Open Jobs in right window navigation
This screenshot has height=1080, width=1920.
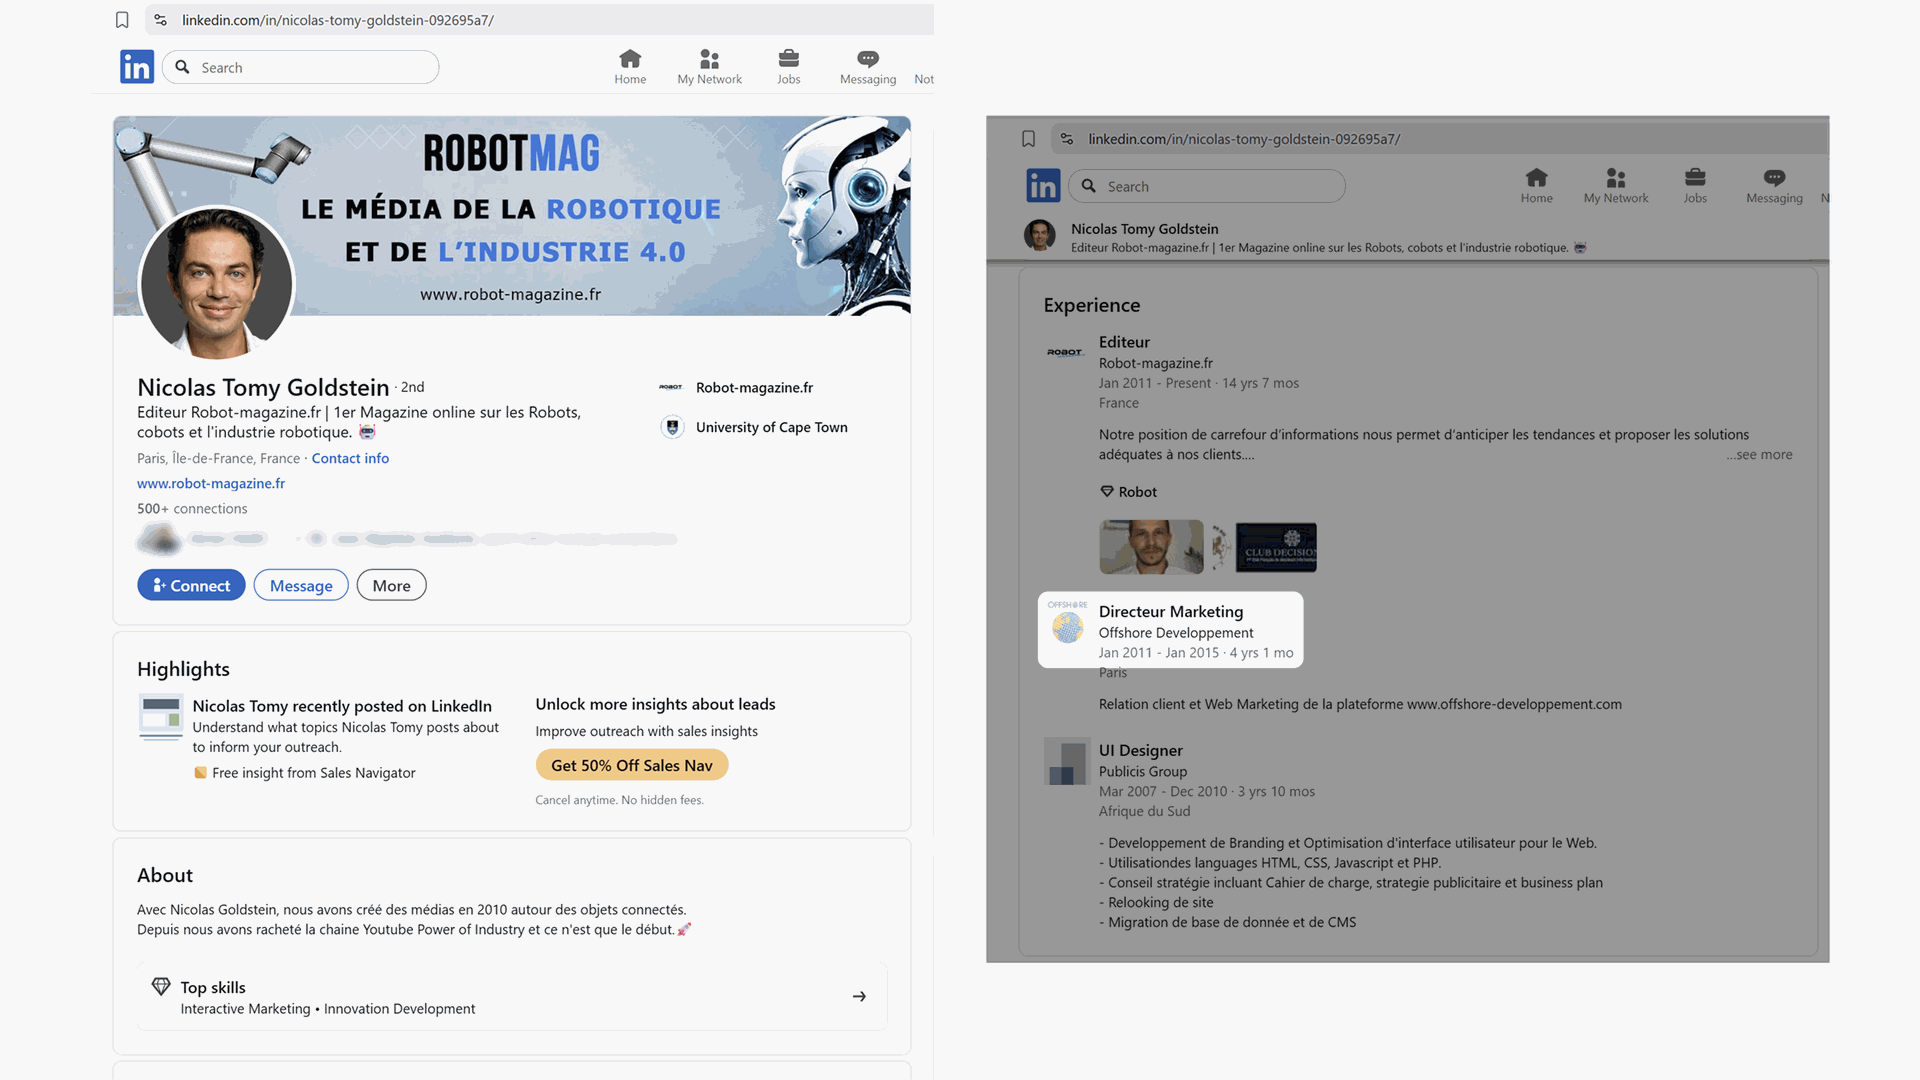pos(1695,186)
